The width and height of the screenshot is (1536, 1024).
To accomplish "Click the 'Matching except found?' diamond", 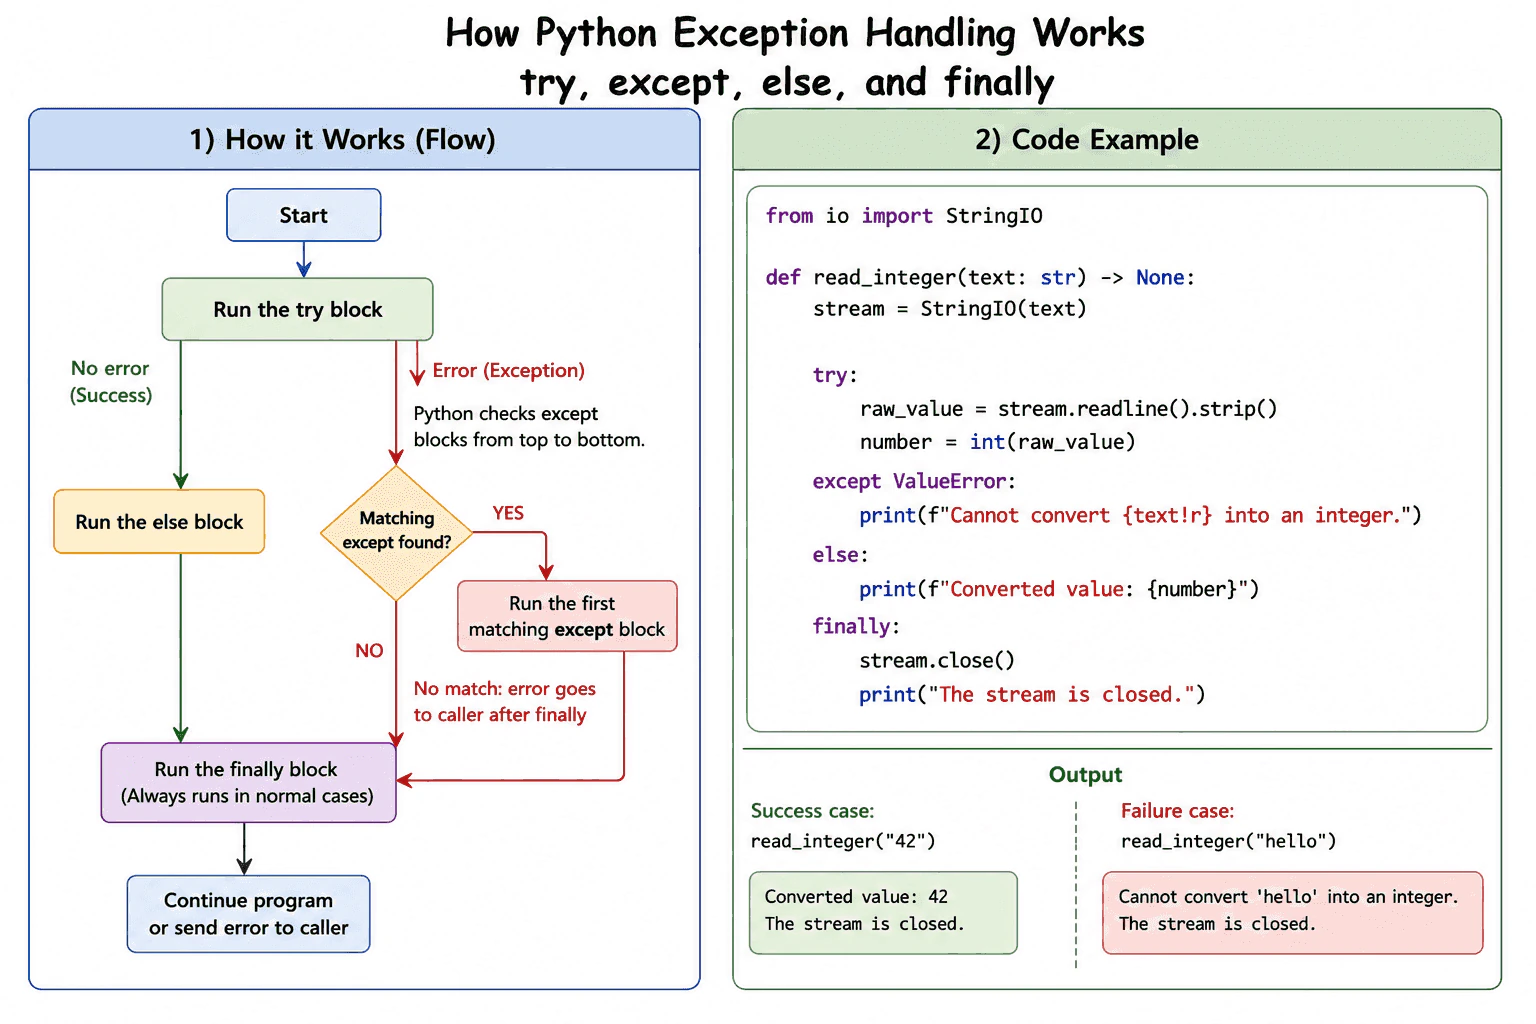I will pos(396,533).
